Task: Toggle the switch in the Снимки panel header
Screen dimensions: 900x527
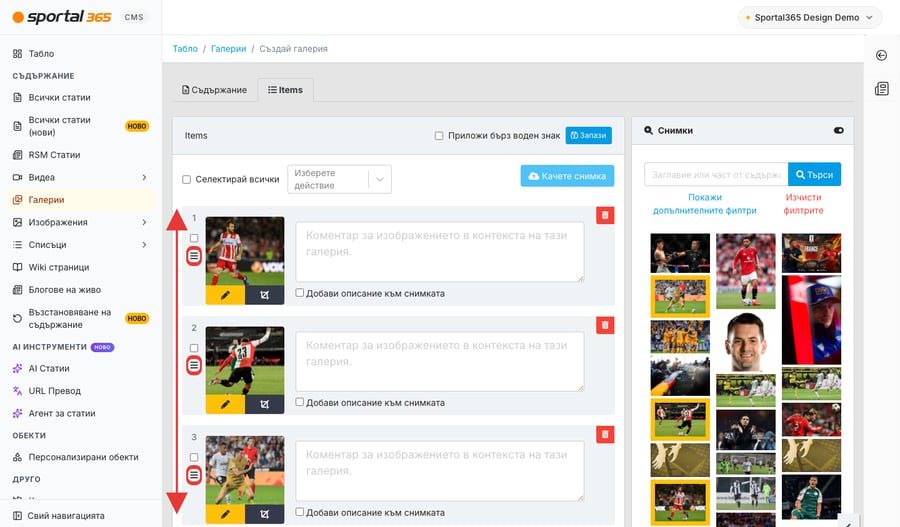Action: [839, 130]
